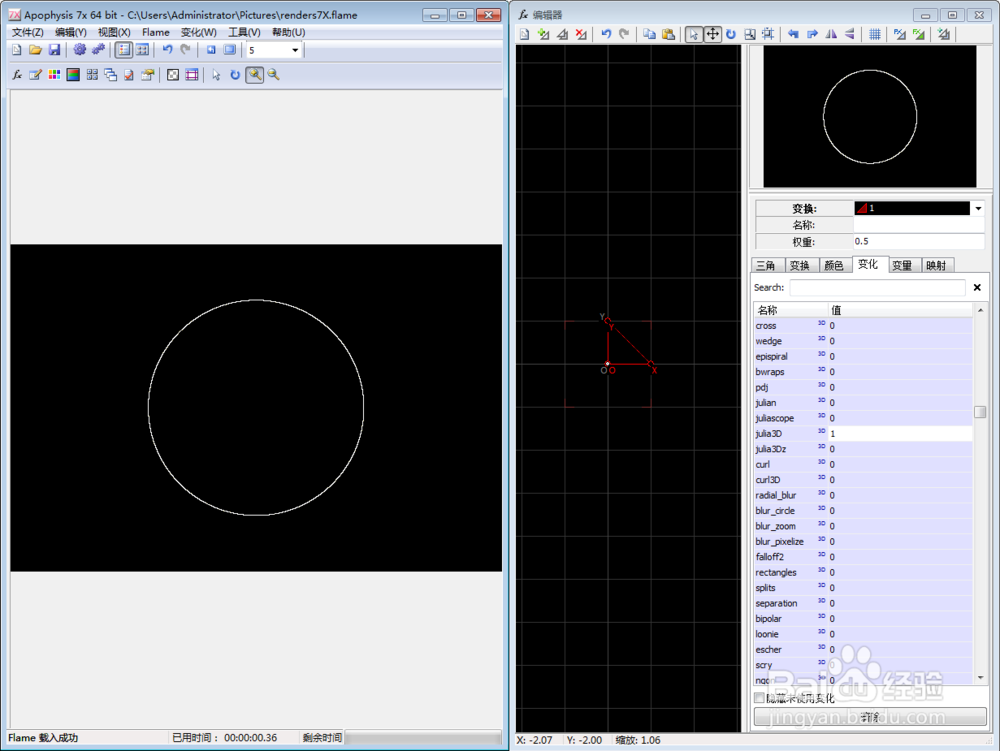Screen dimensions: 1000x751
Task: Click the variation Search input box
Action: pyautogui.click(x=878, y=288)
